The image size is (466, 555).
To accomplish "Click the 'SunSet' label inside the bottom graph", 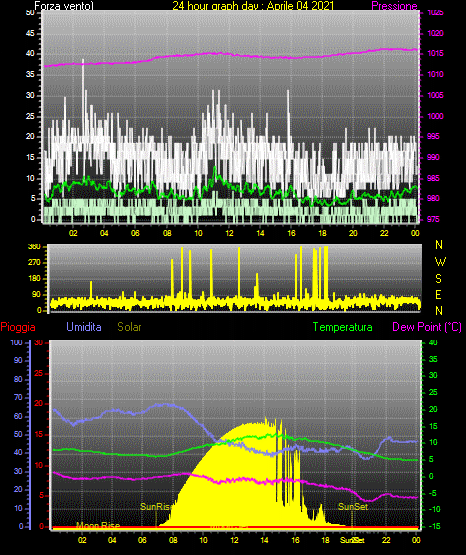I will (x=353, y=507).
